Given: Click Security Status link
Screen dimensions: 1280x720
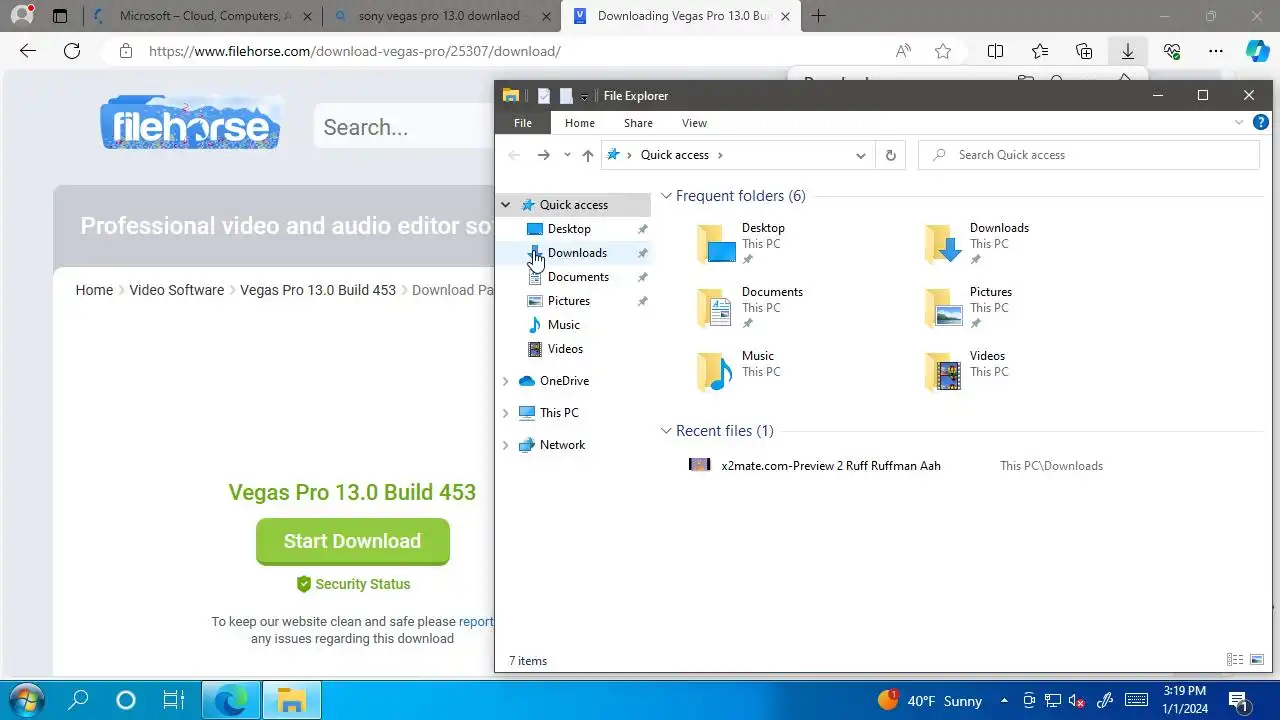Looking at the screenshot, I should pos(352,584).
